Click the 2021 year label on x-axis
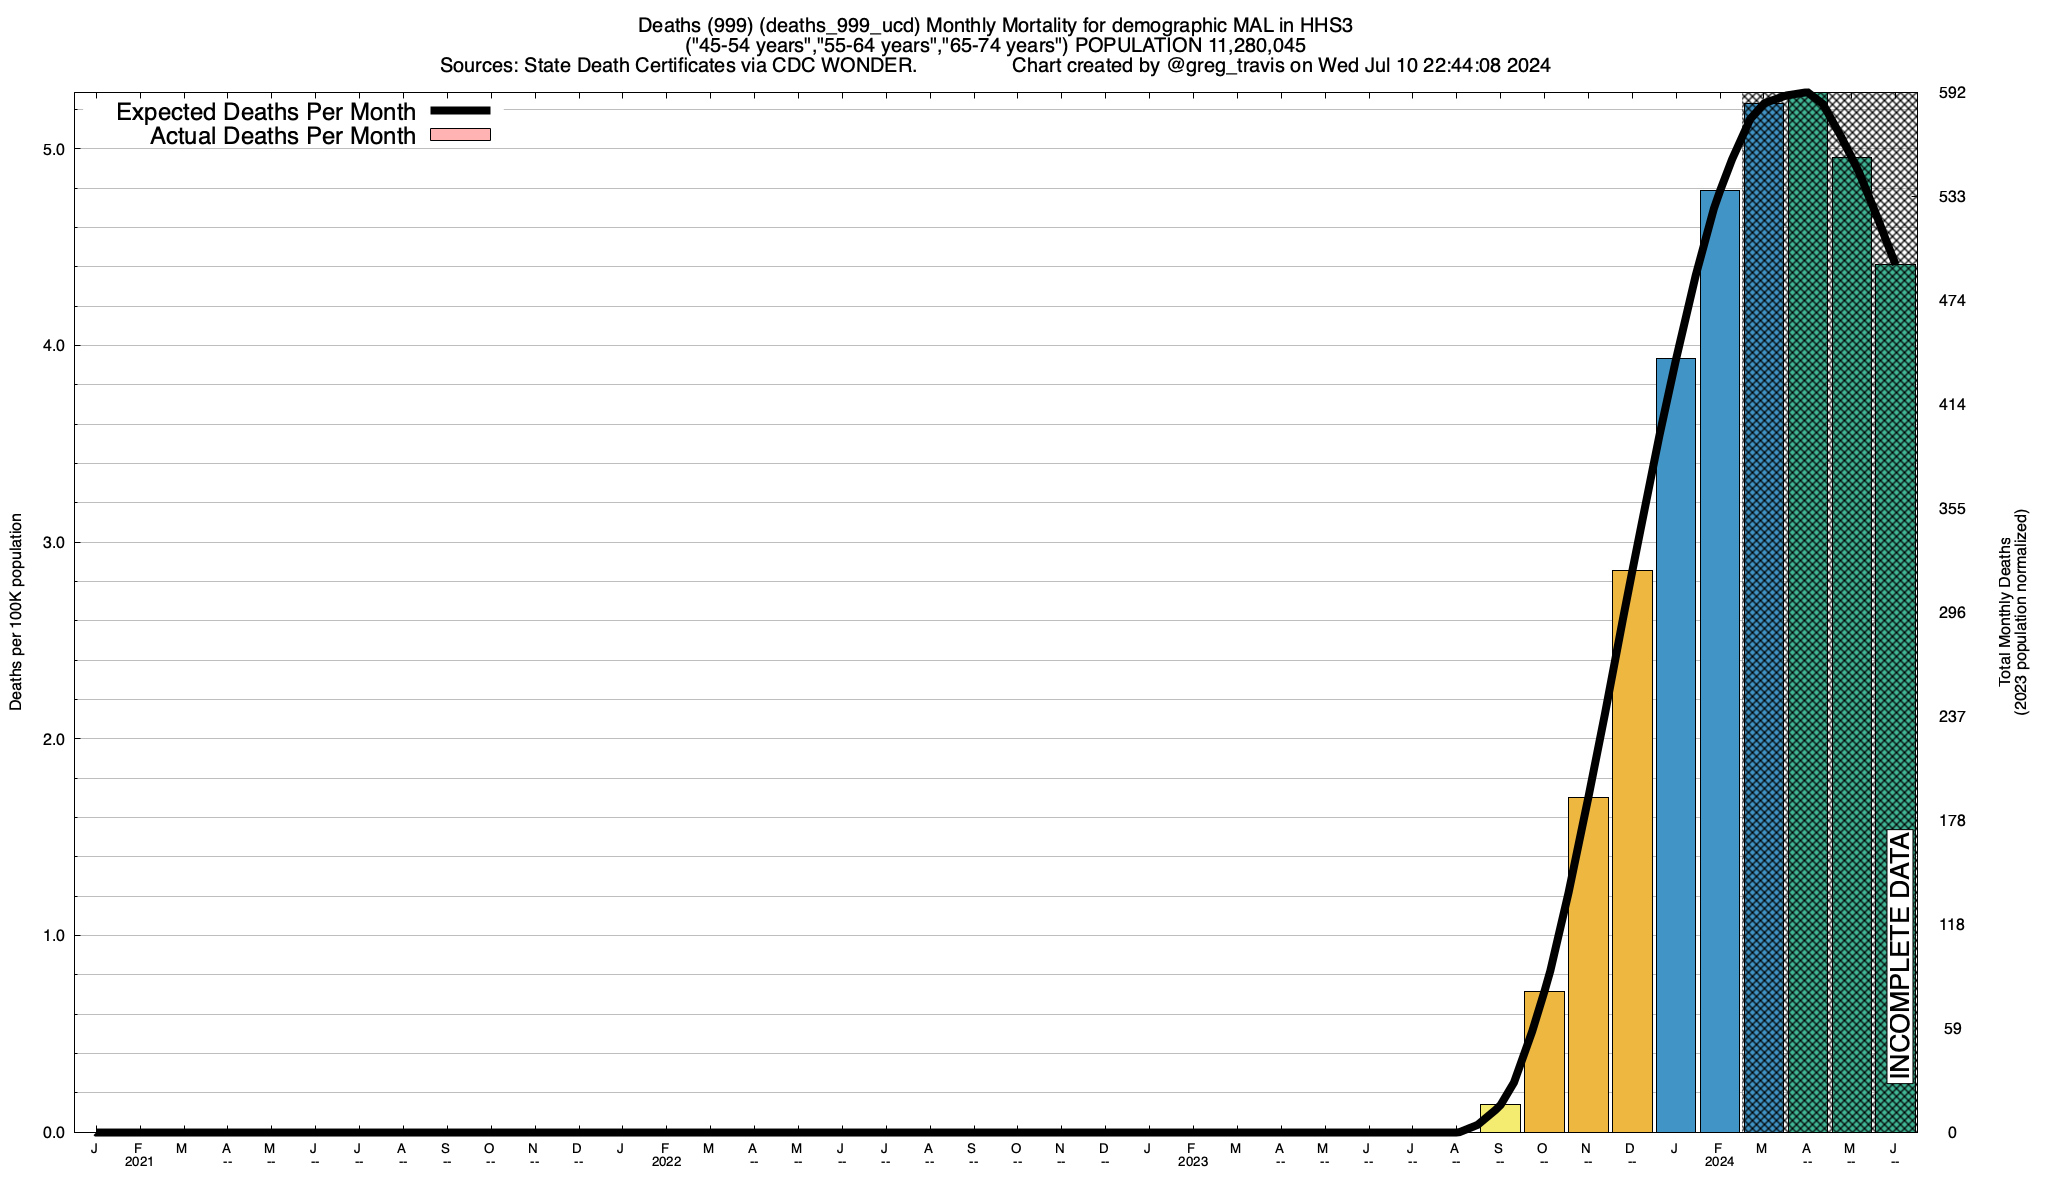 [x=139, y=1162]
